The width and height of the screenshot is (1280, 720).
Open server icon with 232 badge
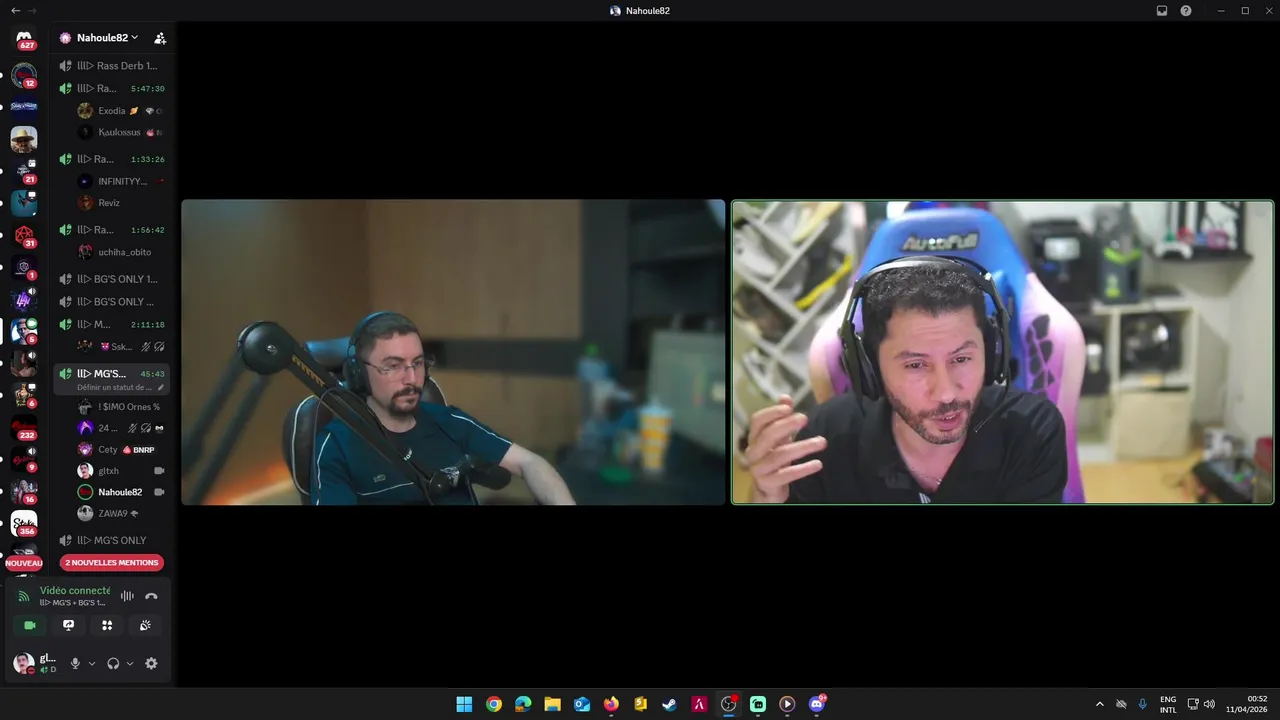click(24, 428)
